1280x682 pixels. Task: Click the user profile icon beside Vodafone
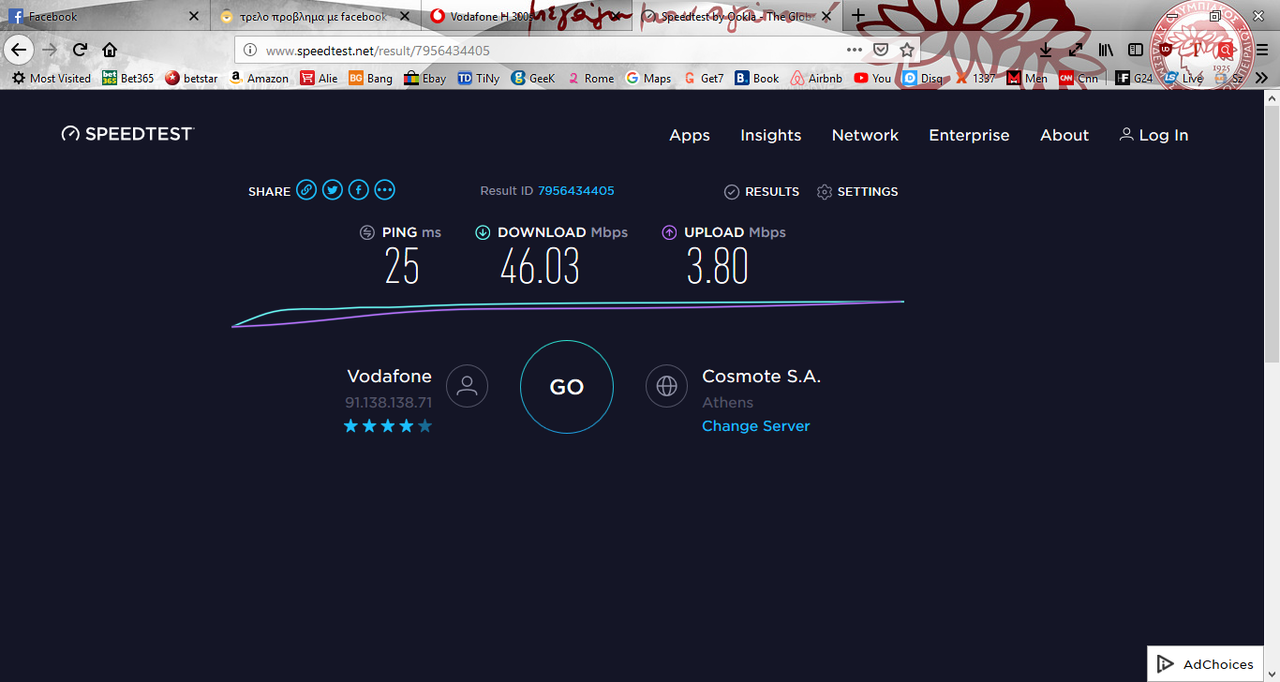pyautogui.click(x=467, y=386)
